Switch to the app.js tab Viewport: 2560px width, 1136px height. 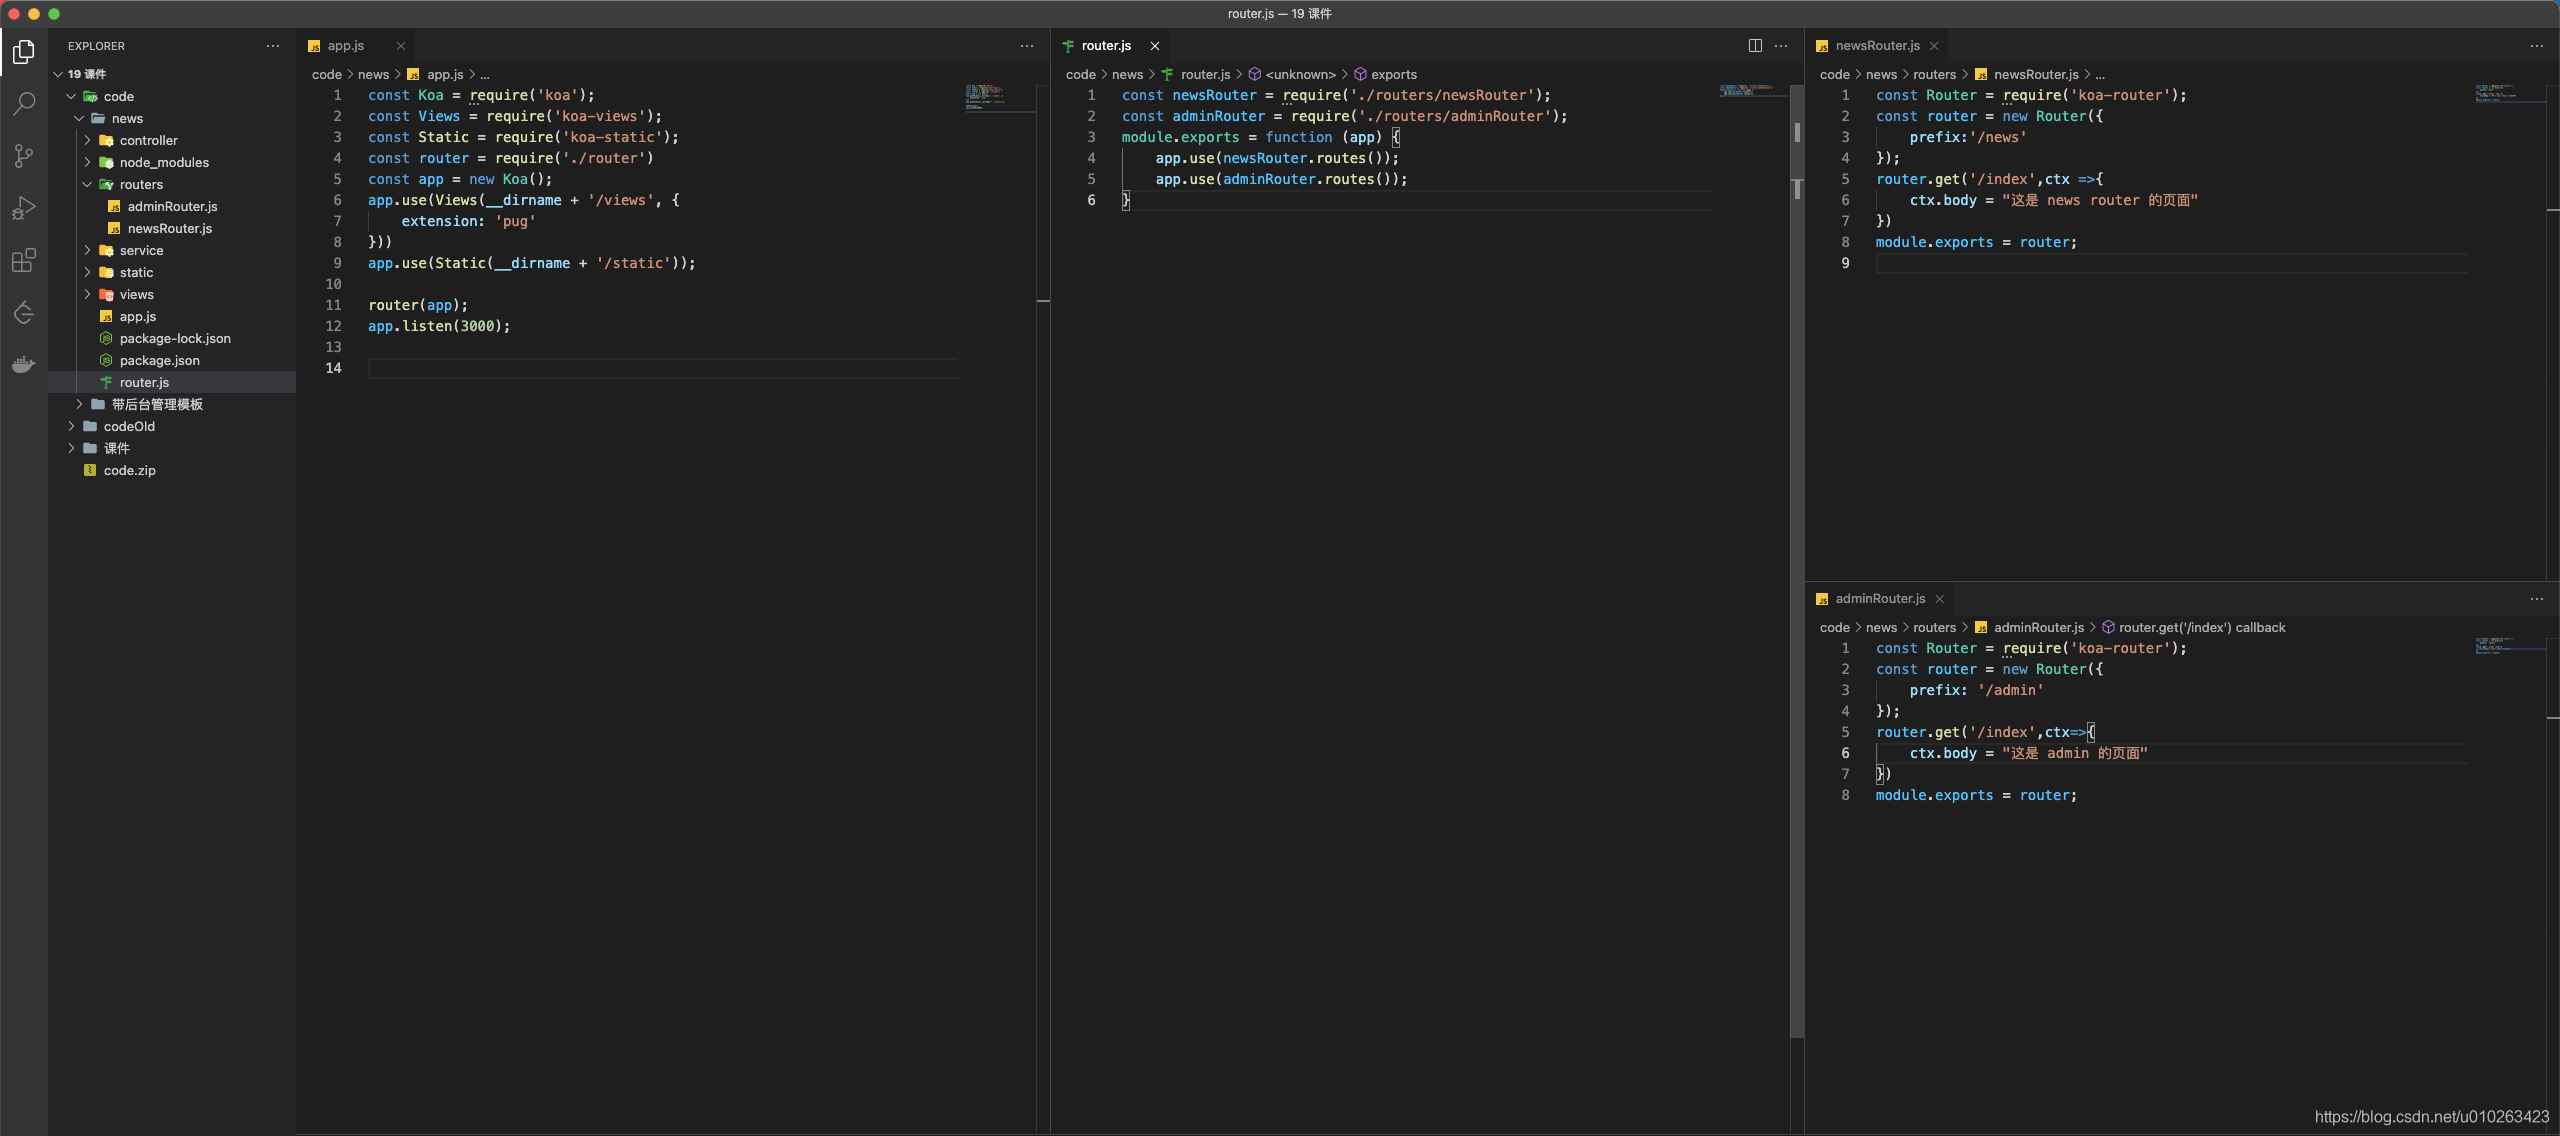click(346, 46)
